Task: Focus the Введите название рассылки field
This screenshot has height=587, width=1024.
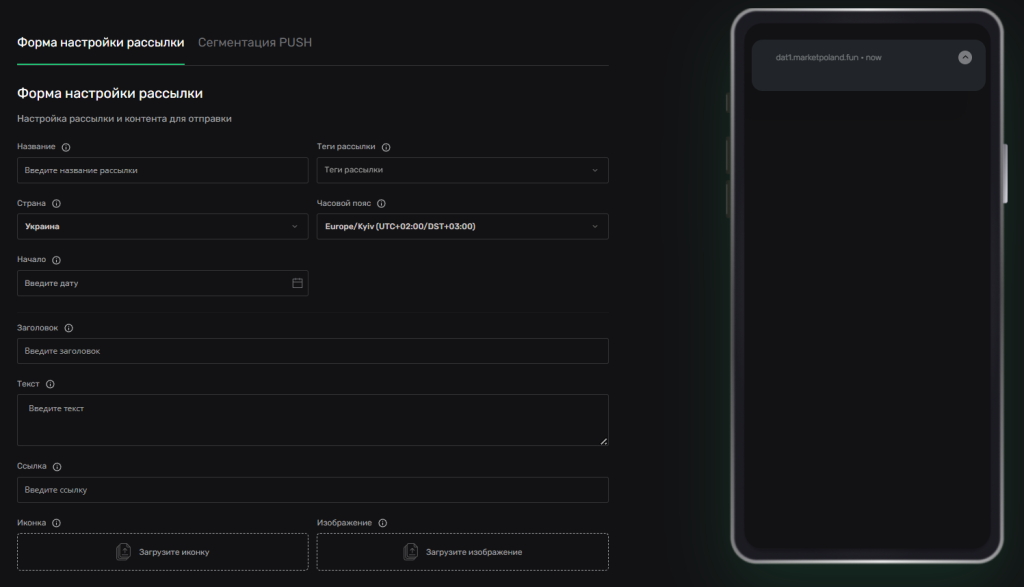Action: [162, 170]
